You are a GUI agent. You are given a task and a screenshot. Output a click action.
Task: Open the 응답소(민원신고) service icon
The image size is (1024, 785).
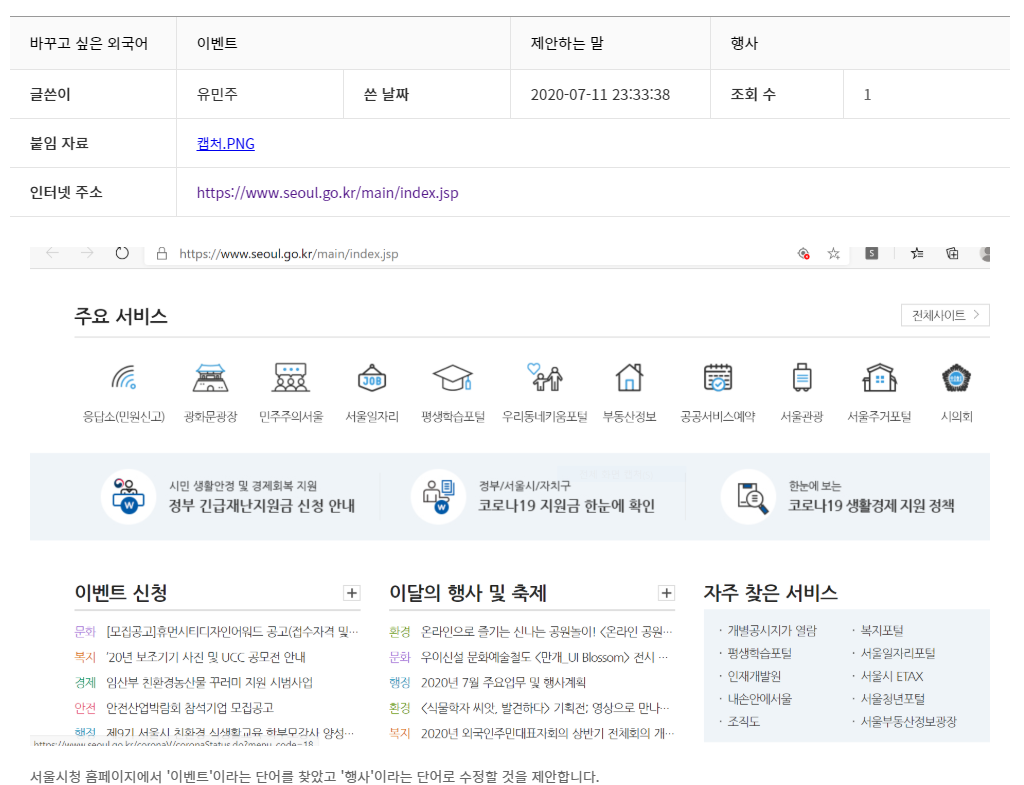point(124,379)
